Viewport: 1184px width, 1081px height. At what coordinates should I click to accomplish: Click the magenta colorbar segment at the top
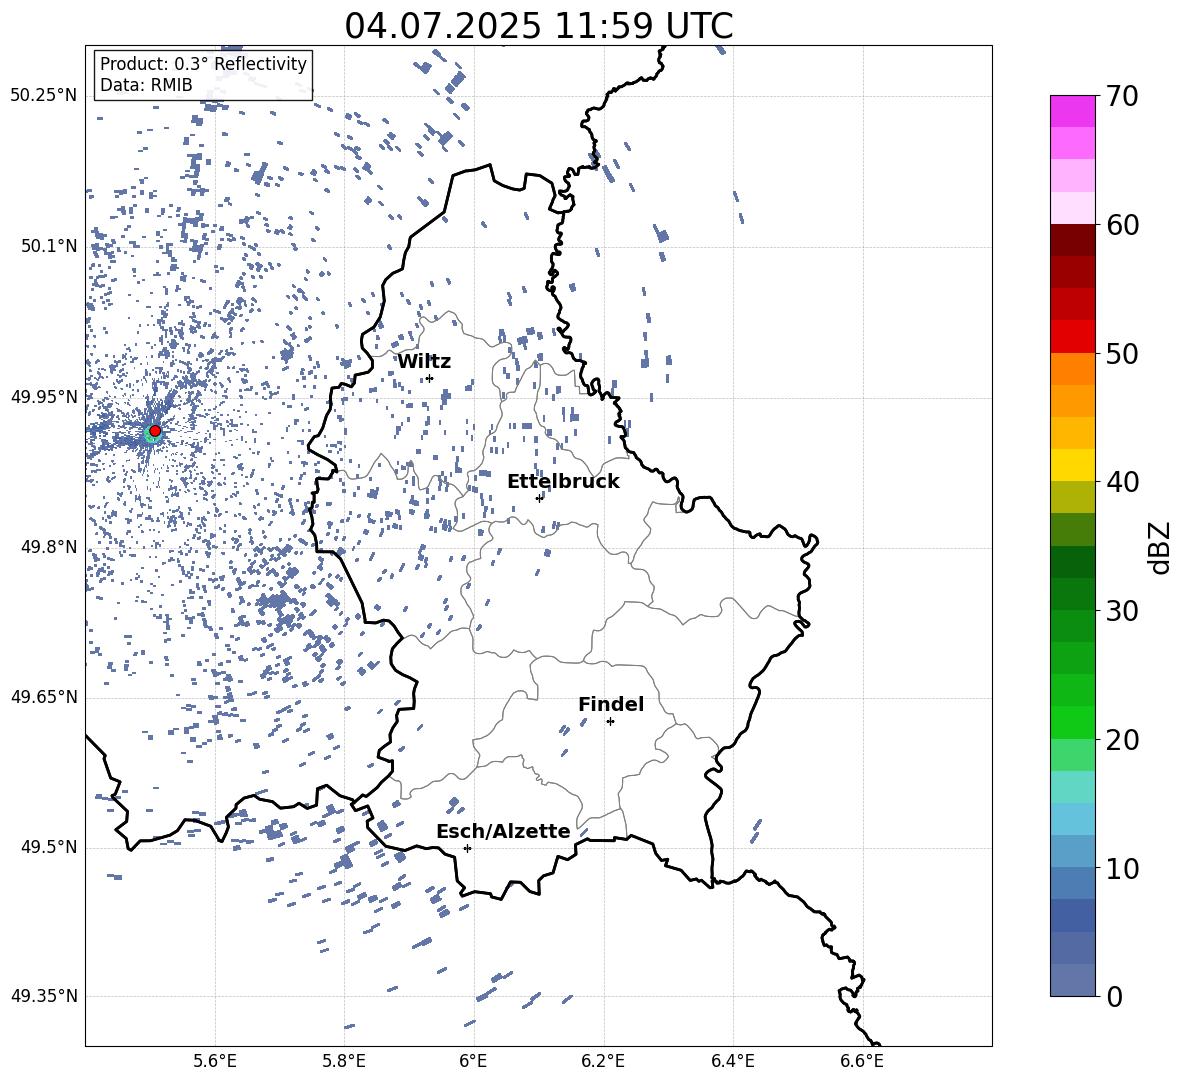(x=1073, y=111)
